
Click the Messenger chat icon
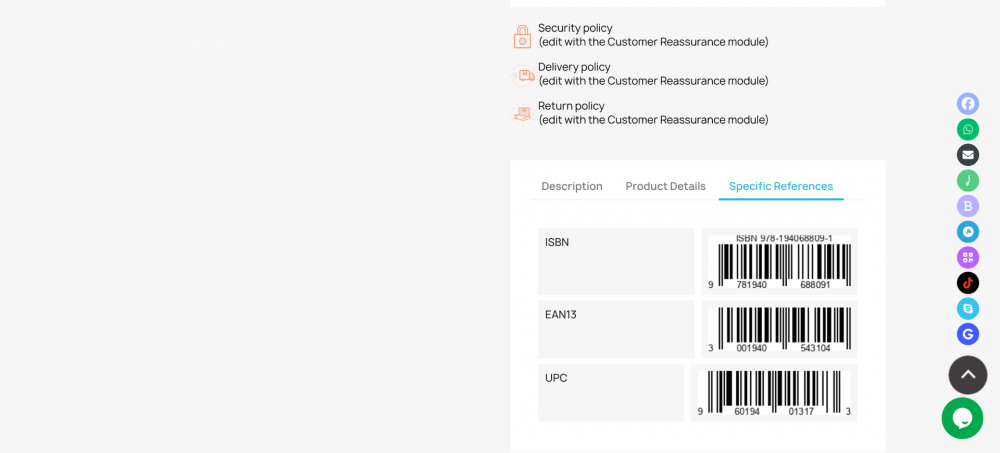point(968,232)
